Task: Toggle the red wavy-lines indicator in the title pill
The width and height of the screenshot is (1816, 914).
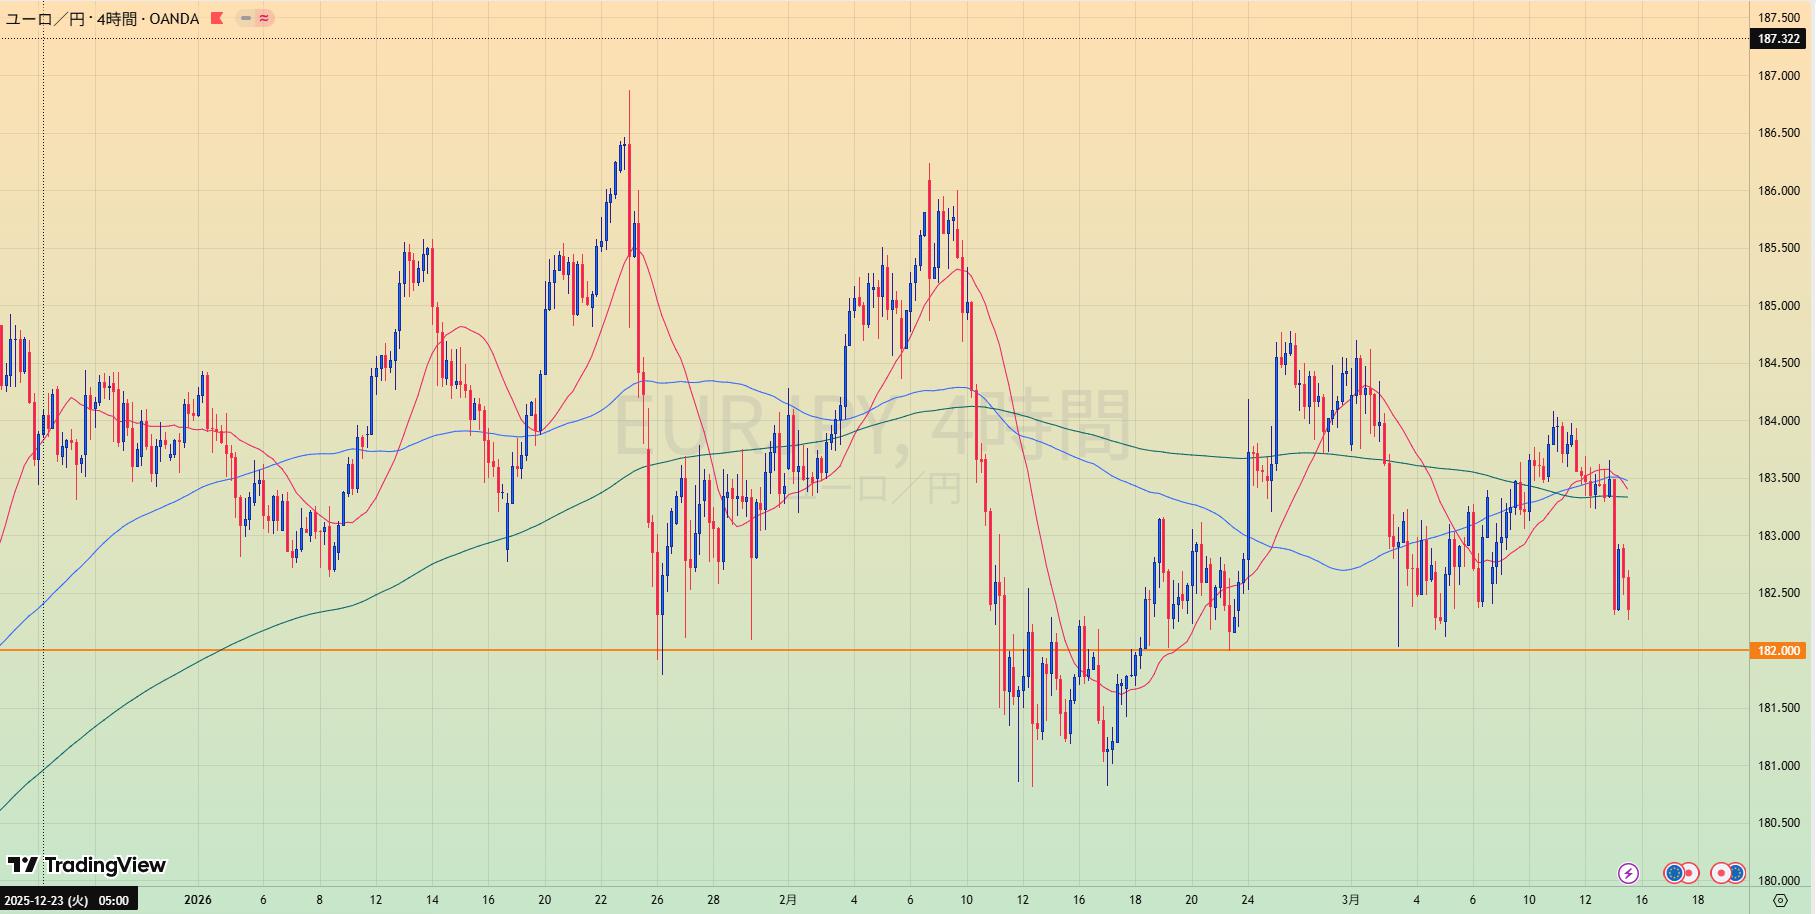Action: (264, 18)
